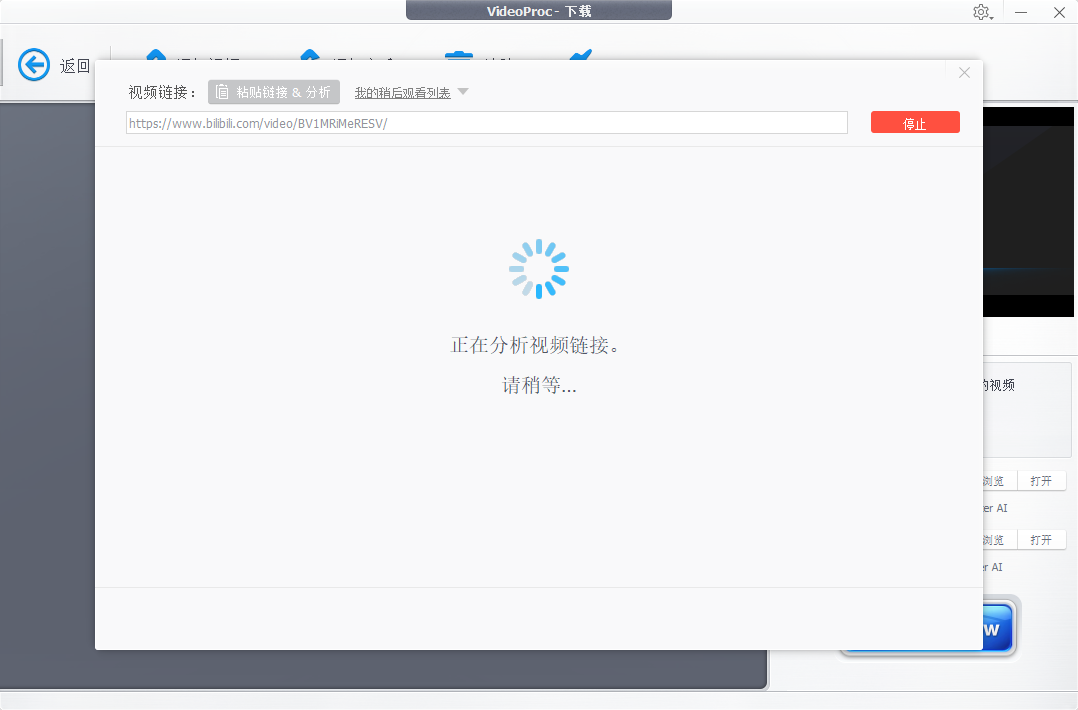Click the upper 打开 button
Screen dimensions: 1078x710
coord(1041,480)
